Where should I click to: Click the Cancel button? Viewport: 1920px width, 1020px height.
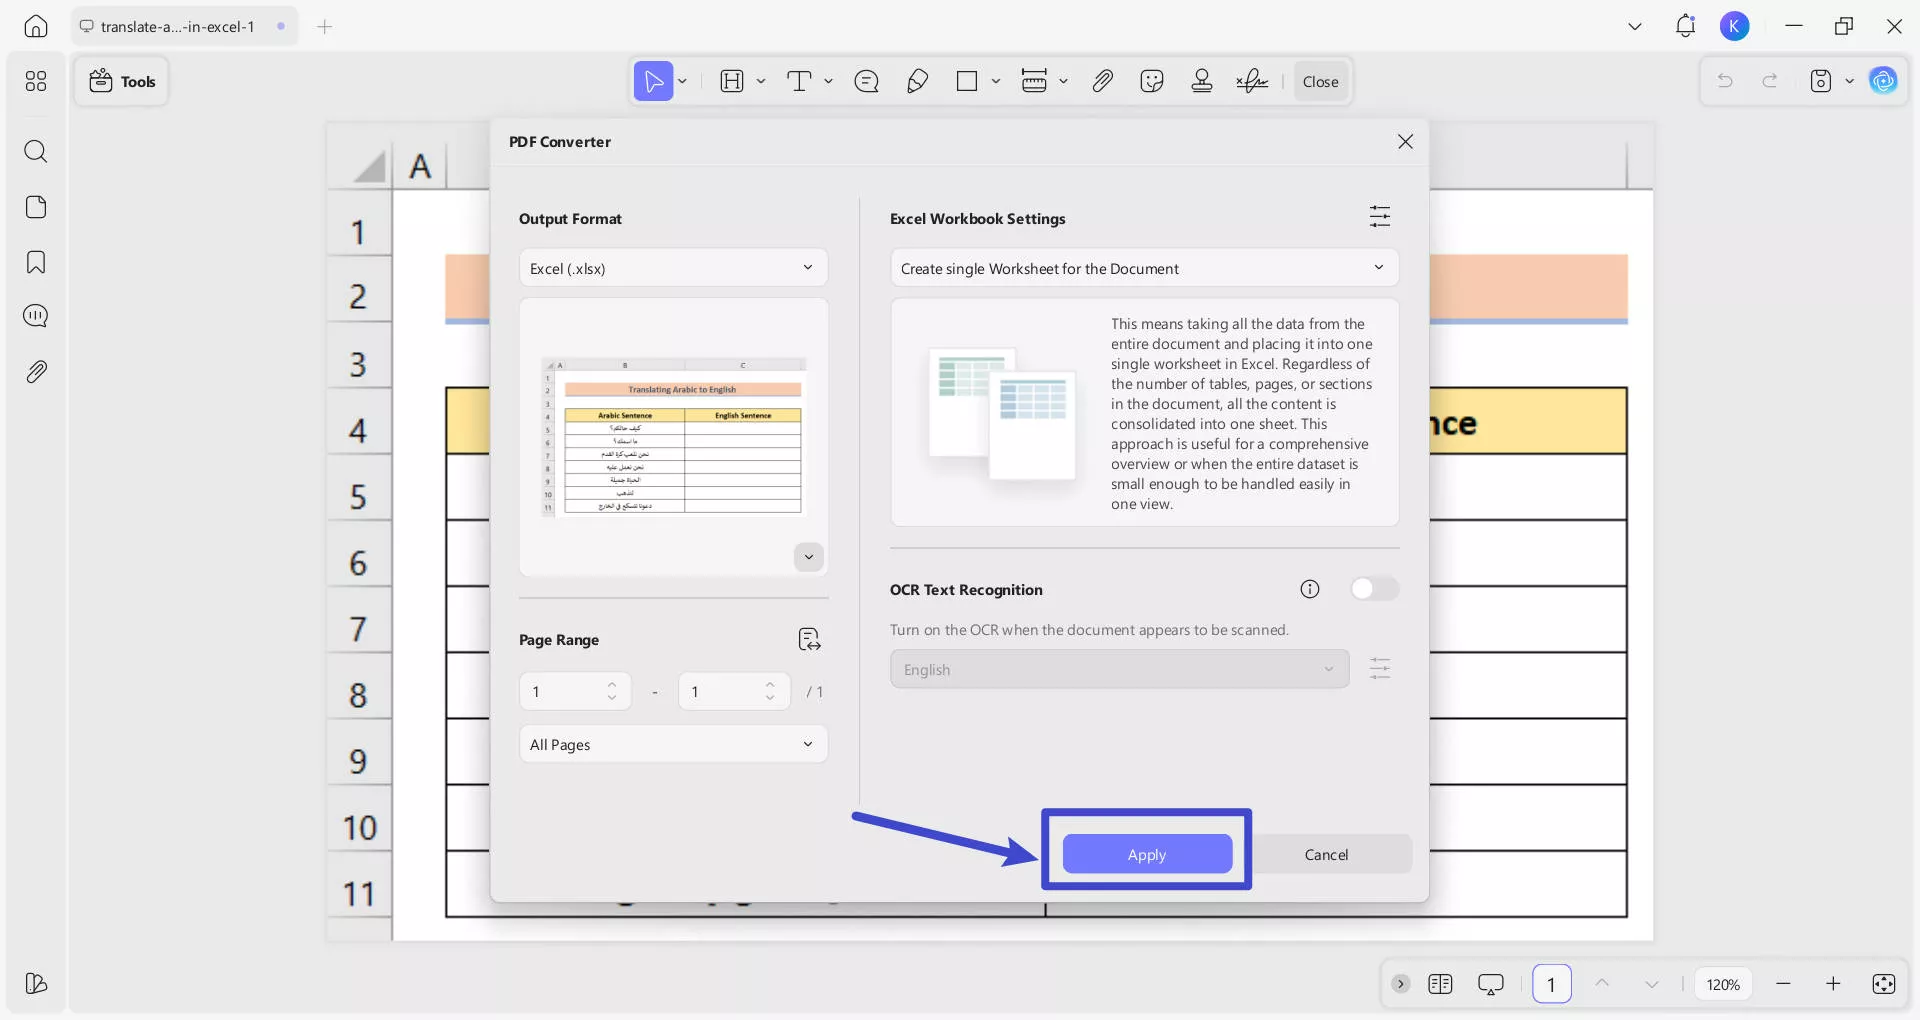tap(1326, 854)
